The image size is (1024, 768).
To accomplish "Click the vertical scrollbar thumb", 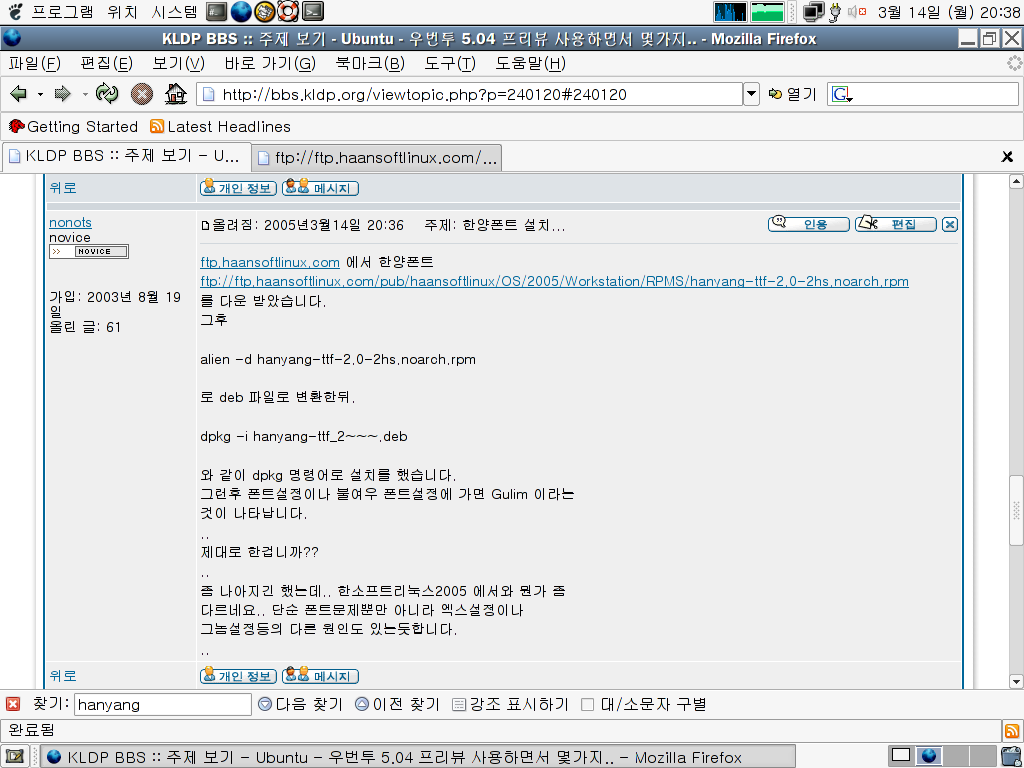I will click(1016, 510).
